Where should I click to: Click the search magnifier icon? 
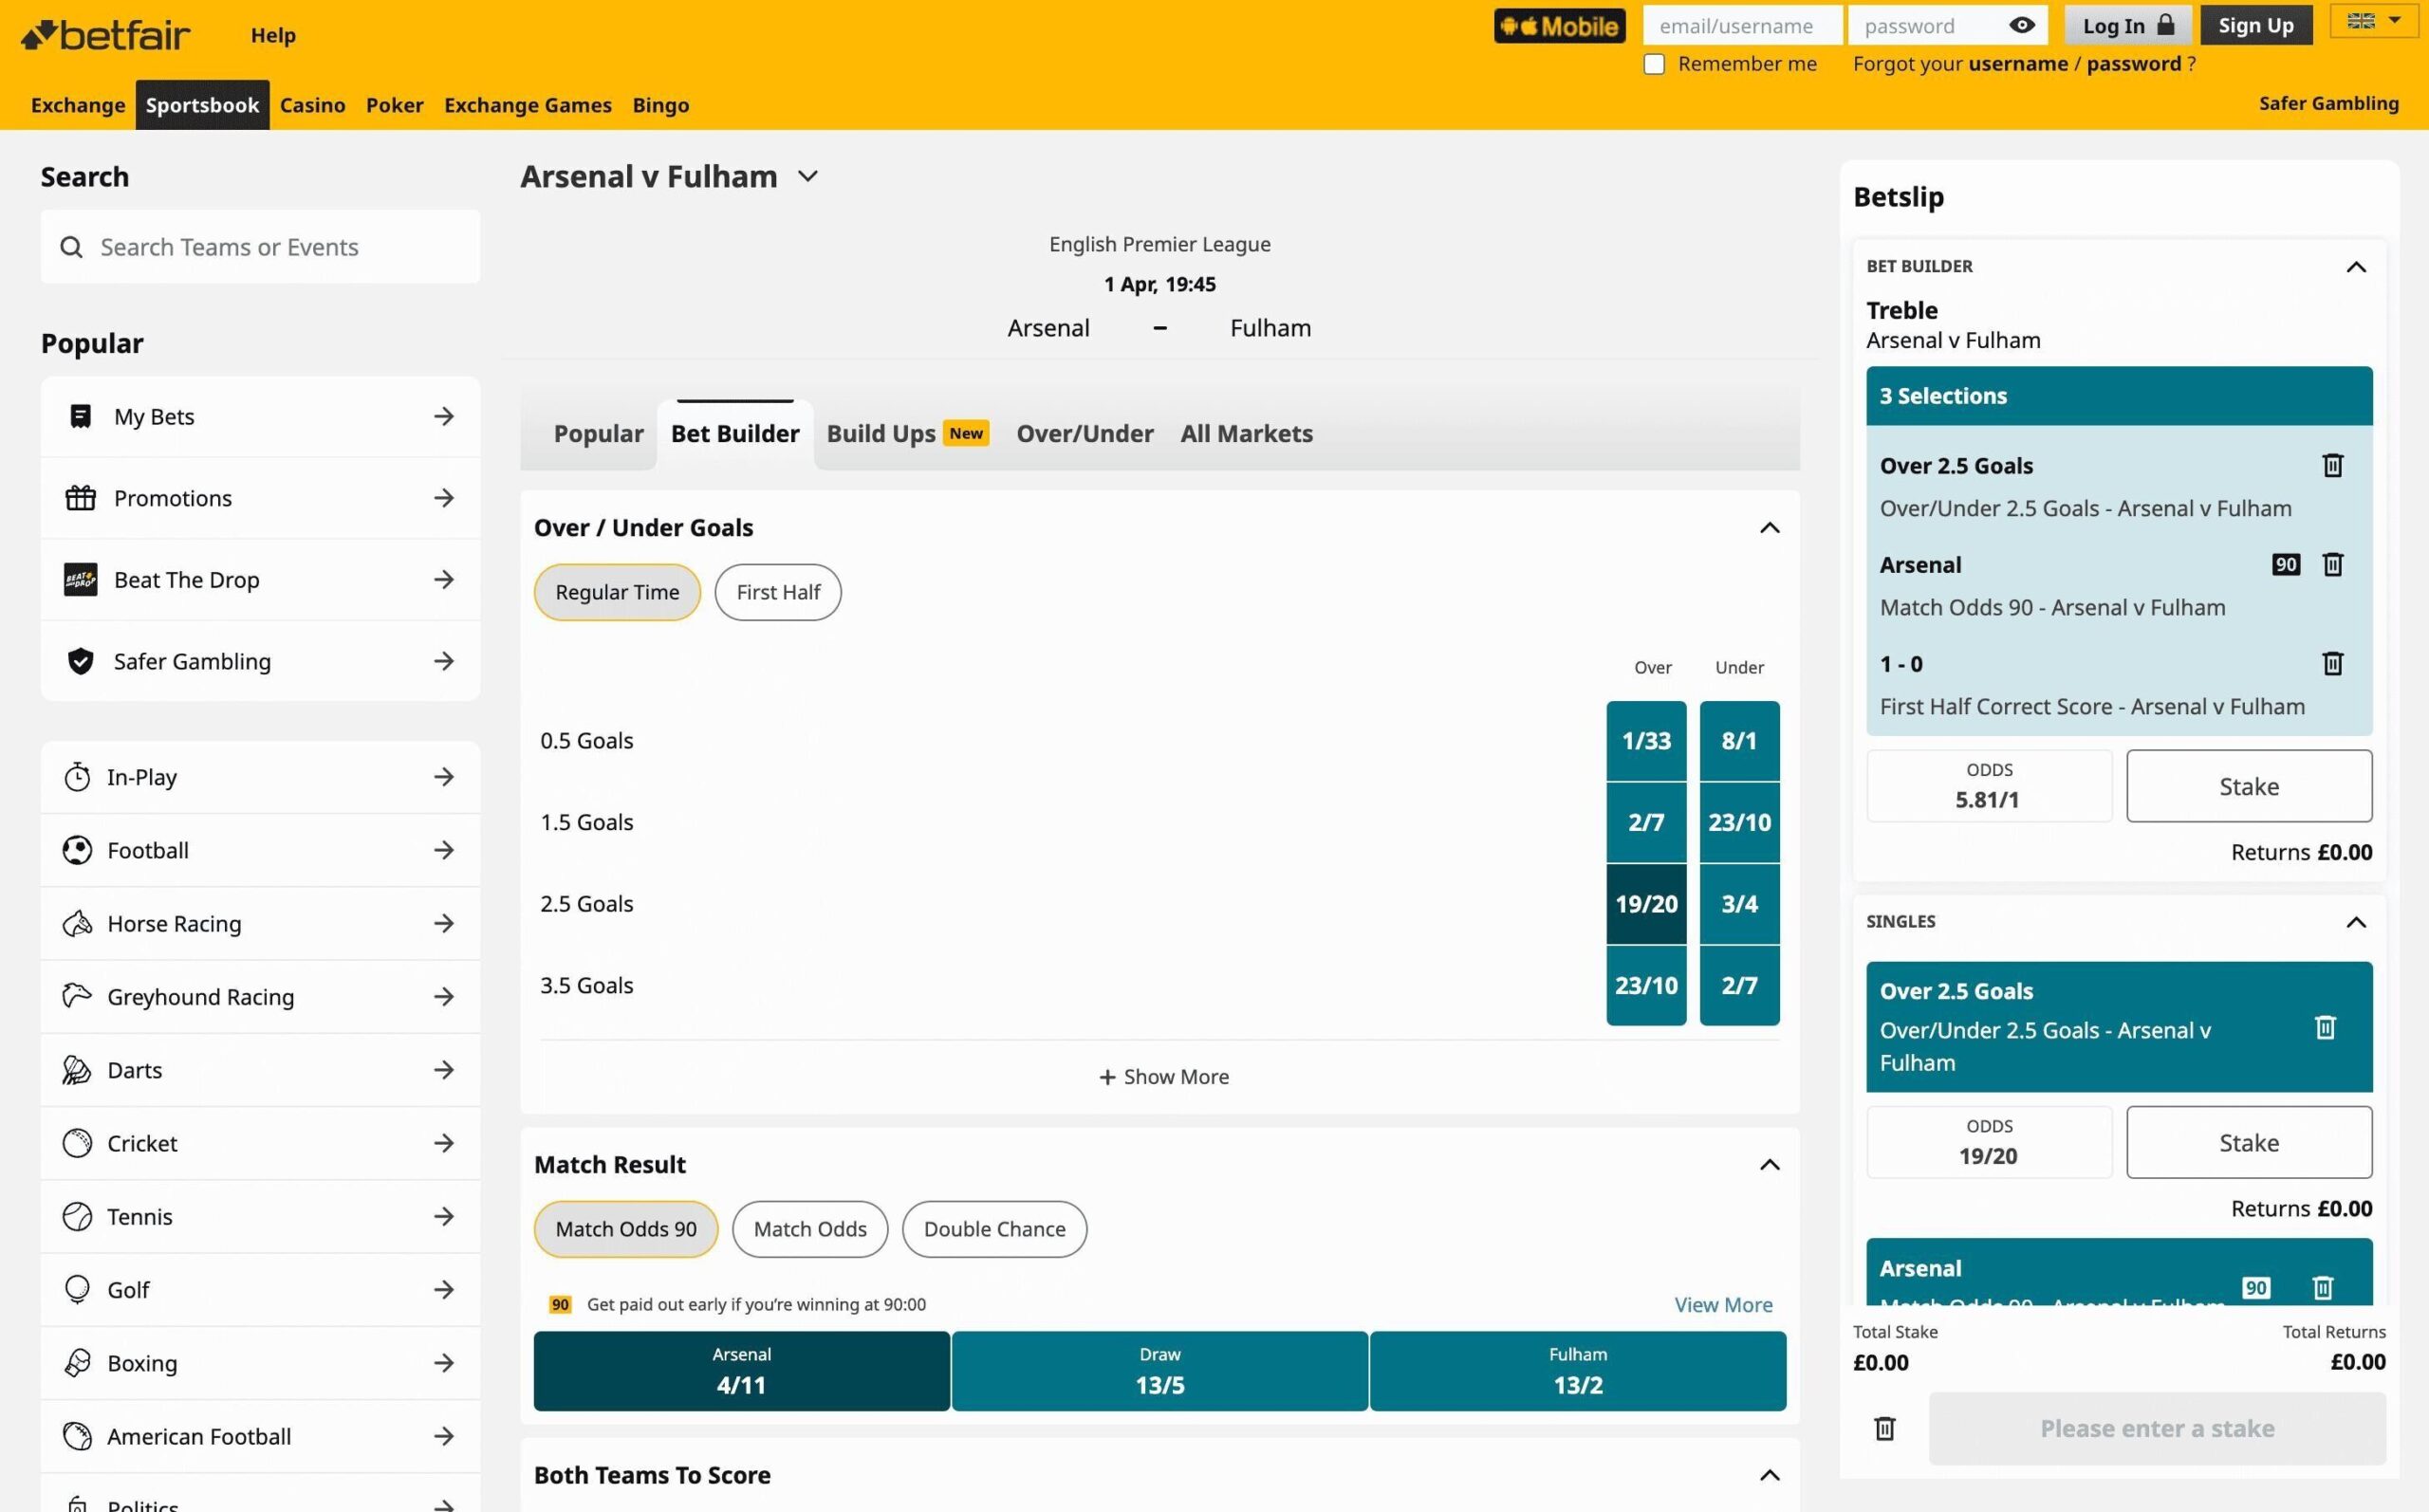(71, 247)
